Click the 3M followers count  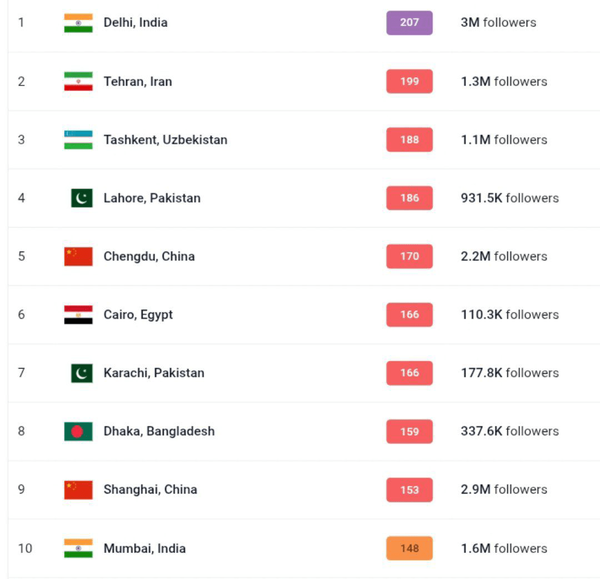(498, 23)
